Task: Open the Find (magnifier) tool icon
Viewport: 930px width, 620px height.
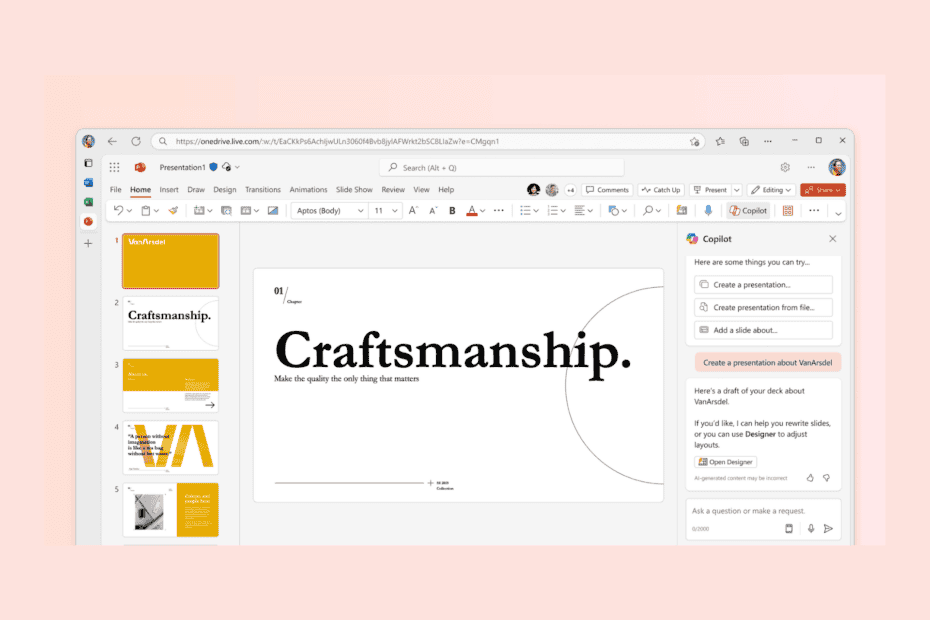Action: point(649,210)
